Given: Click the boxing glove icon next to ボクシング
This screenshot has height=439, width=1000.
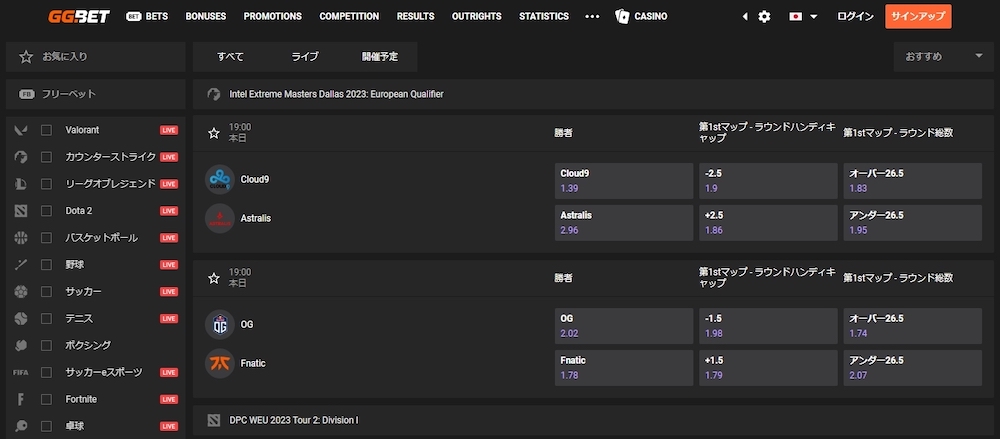Looking at the screenshot, I should 20,345.
